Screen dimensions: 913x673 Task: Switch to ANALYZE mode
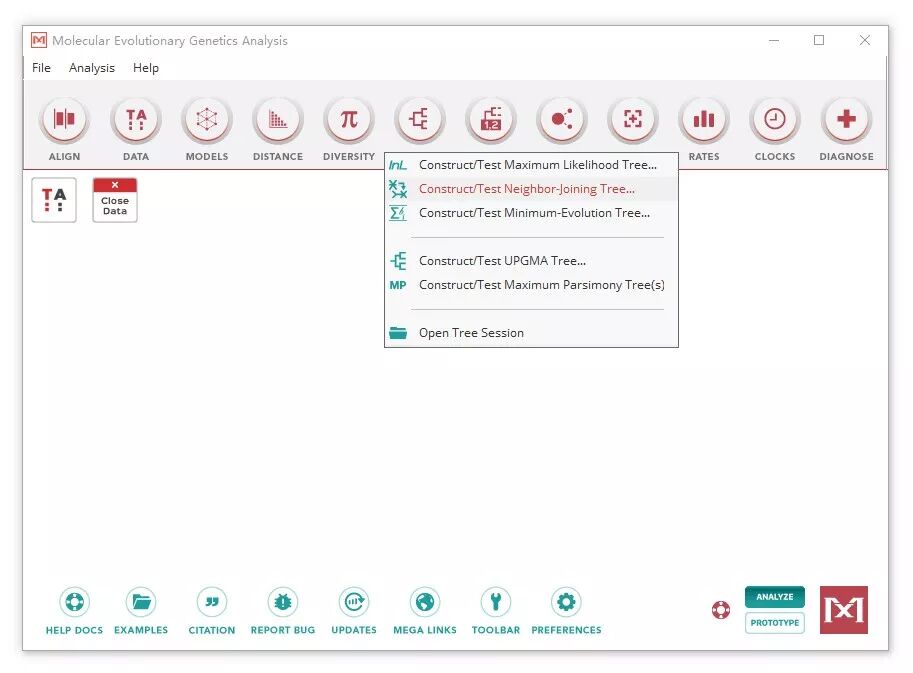coord(775,597)
